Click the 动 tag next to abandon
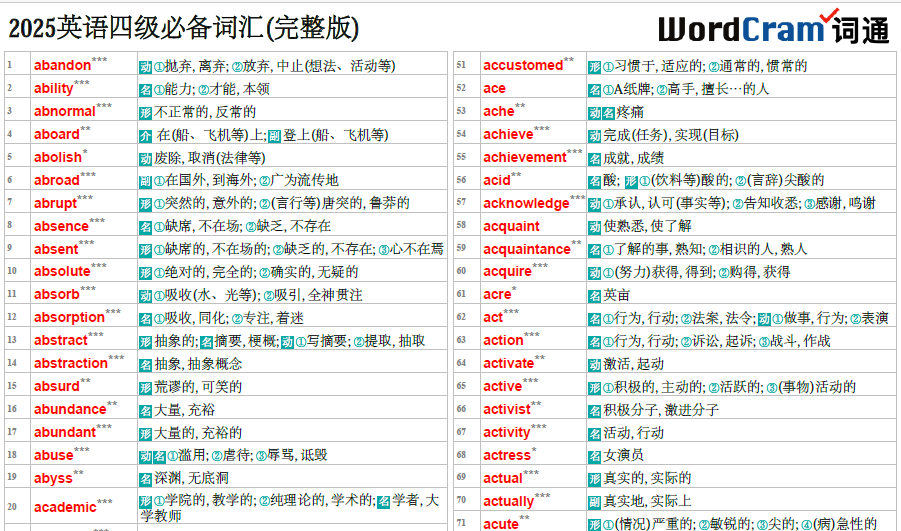This screenshot has height=531, width=901. pos(146,66)
